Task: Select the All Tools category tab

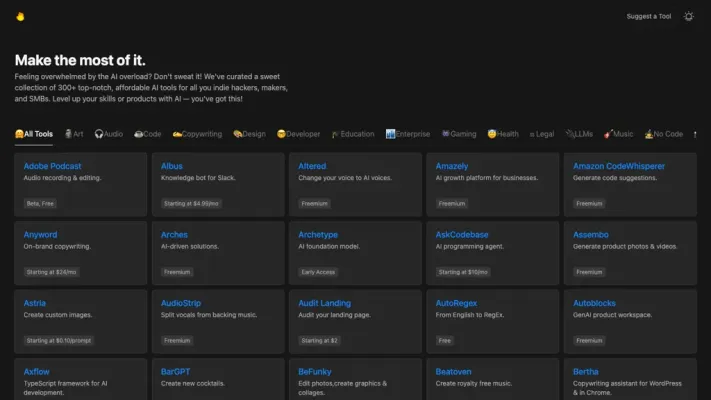Action: tap(34, 134)
